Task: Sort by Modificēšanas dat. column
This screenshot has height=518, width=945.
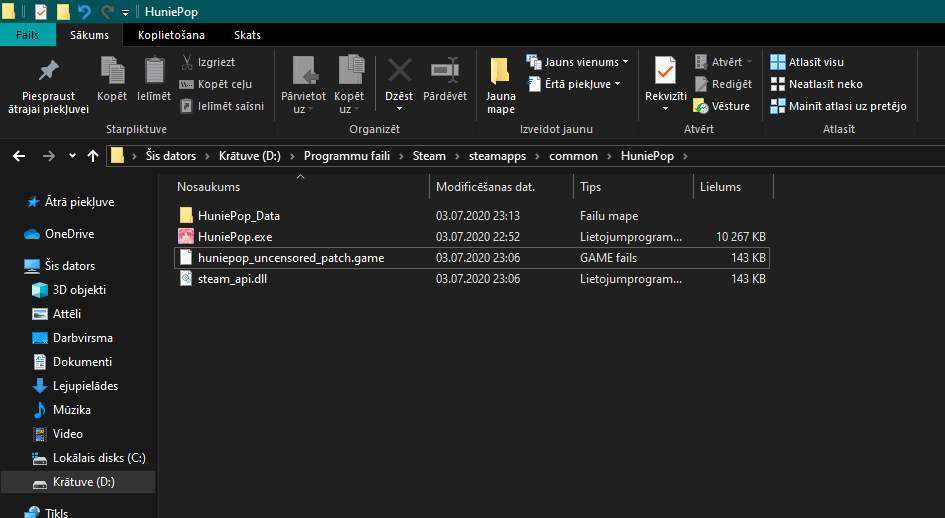Action: (x=486, y=187)
